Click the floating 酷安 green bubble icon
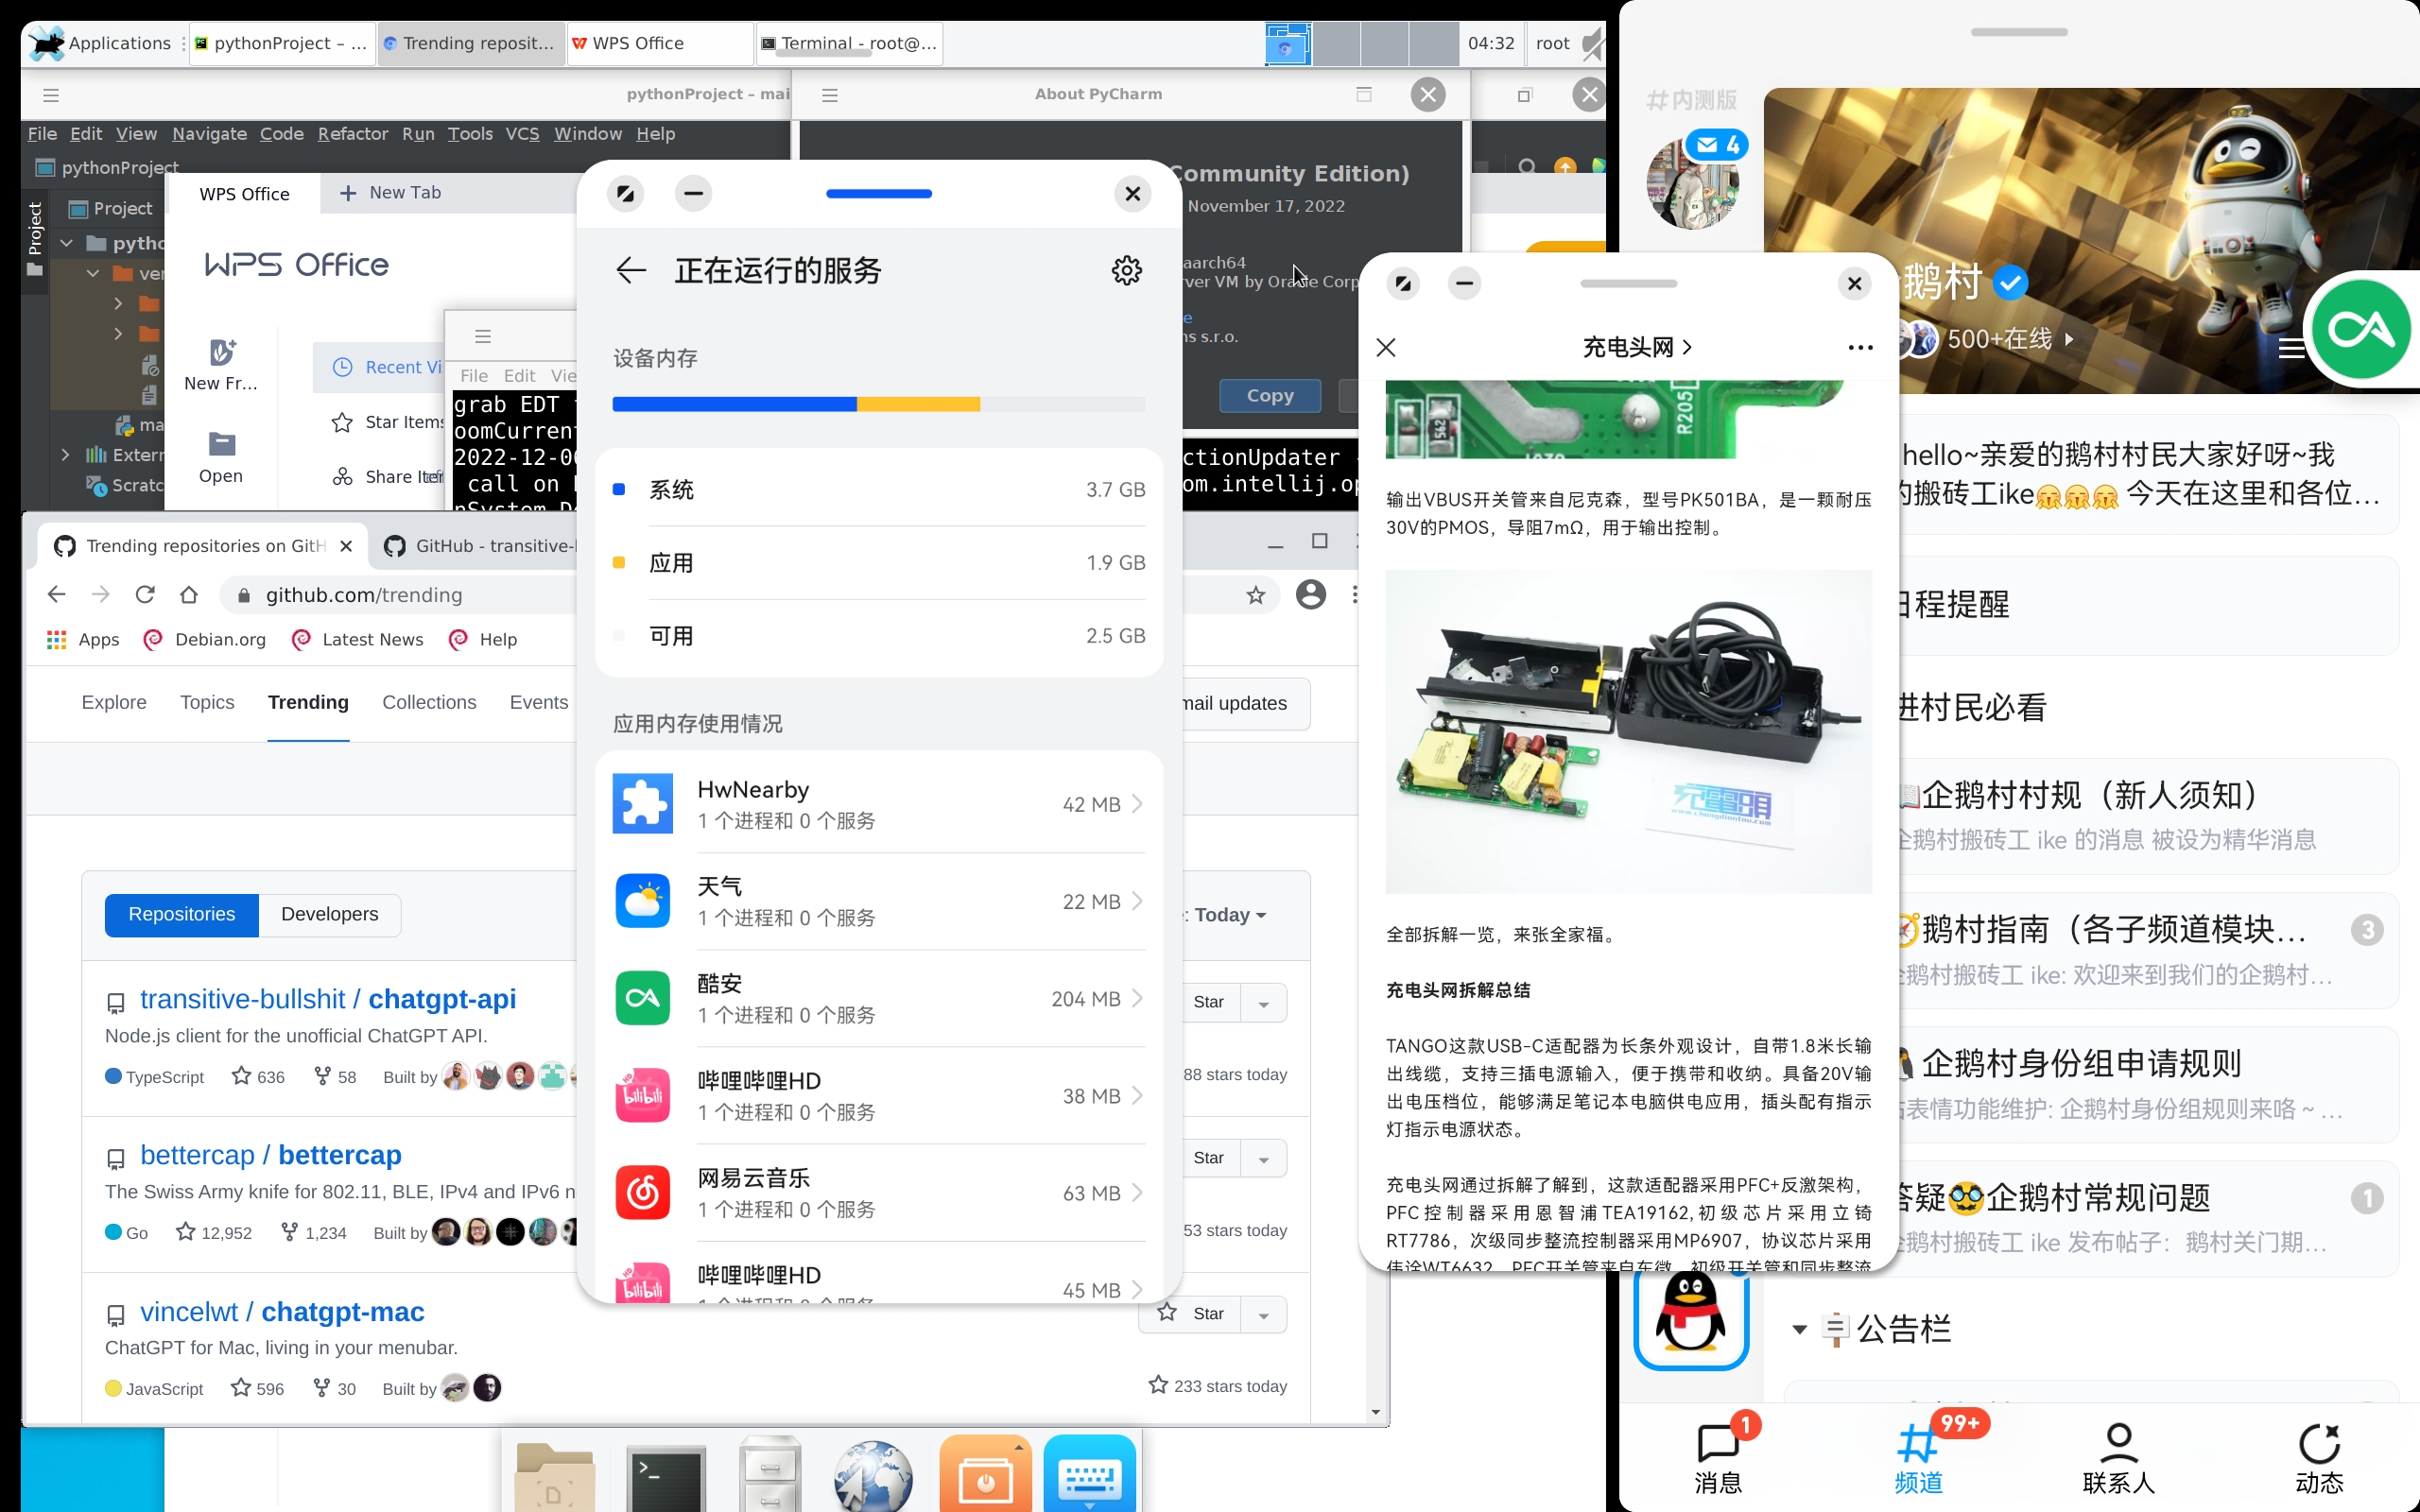Screen dimensions: 2420x1512 click(2361, 330)
